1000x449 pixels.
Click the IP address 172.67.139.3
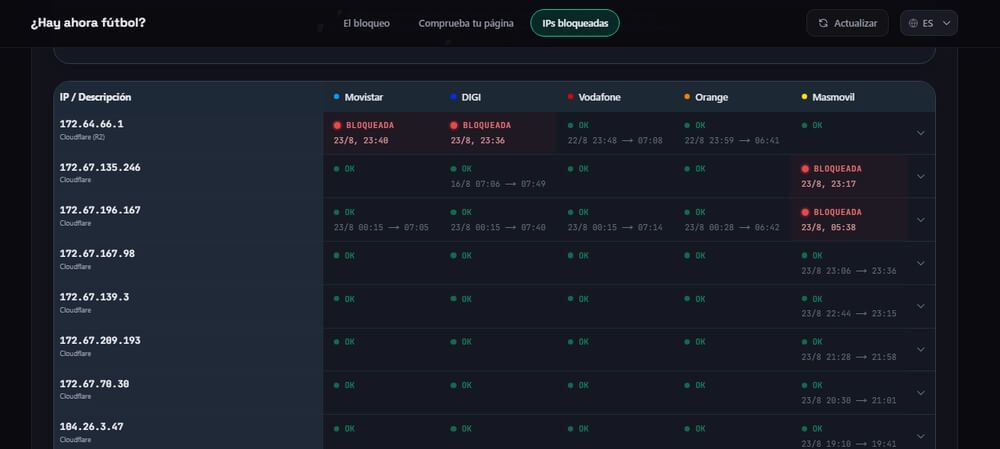click(x=94, y=297)
